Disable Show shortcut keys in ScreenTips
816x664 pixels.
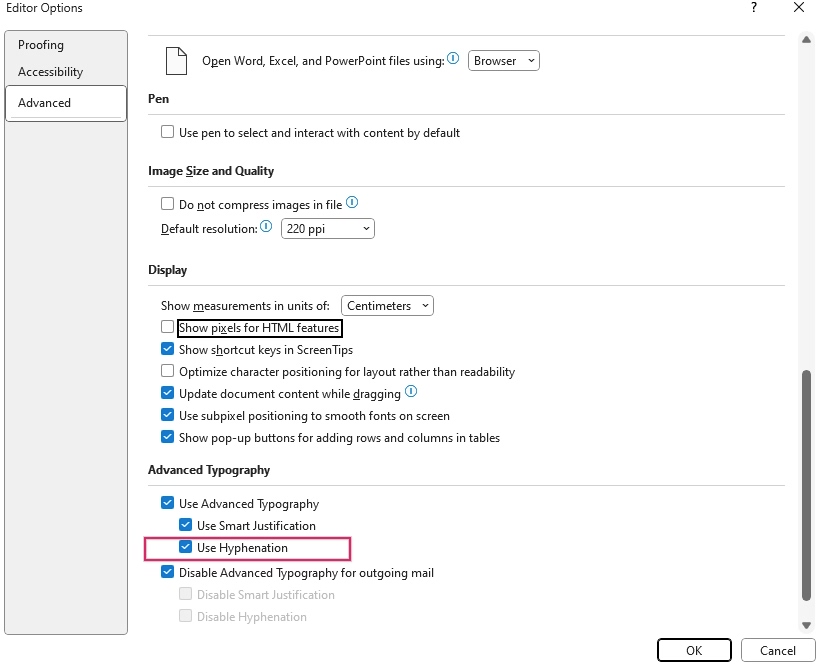pyautogui.click(x=168, y=350)
